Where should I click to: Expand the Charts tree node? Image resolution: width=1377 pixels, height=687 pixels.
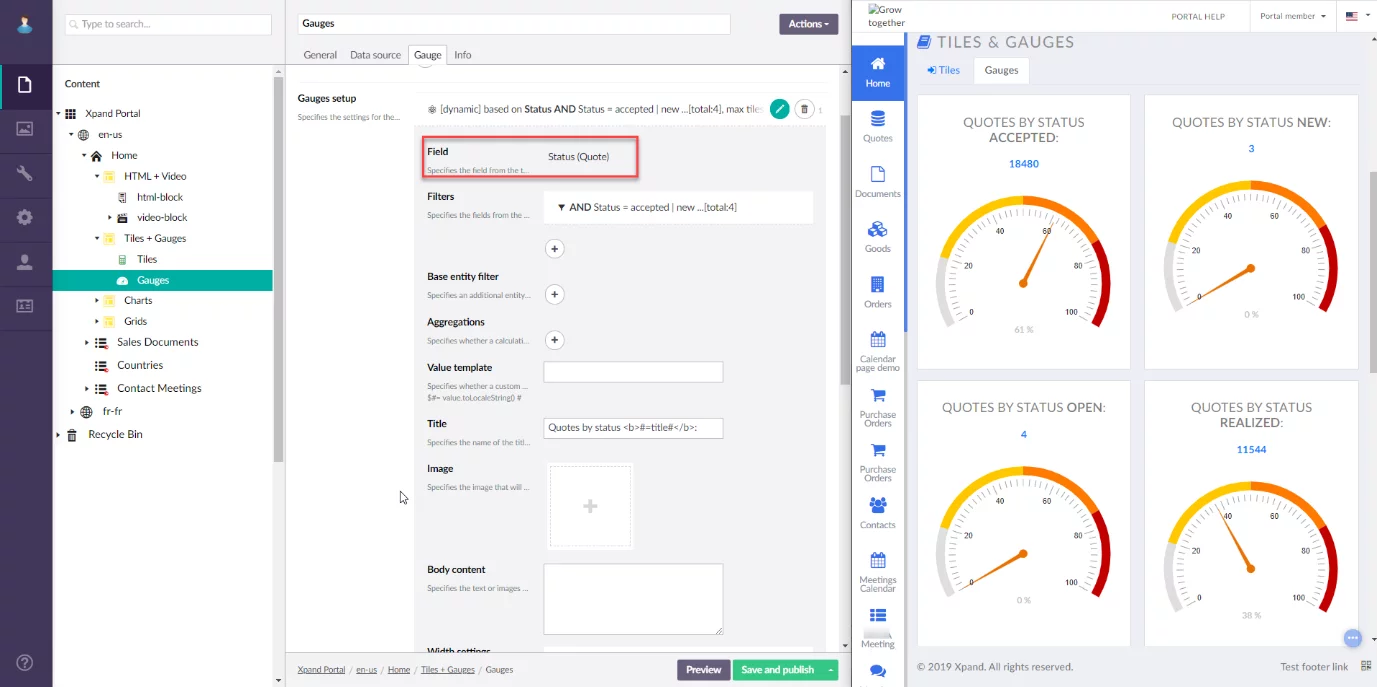pyautogui.click(x=98, y=301)
